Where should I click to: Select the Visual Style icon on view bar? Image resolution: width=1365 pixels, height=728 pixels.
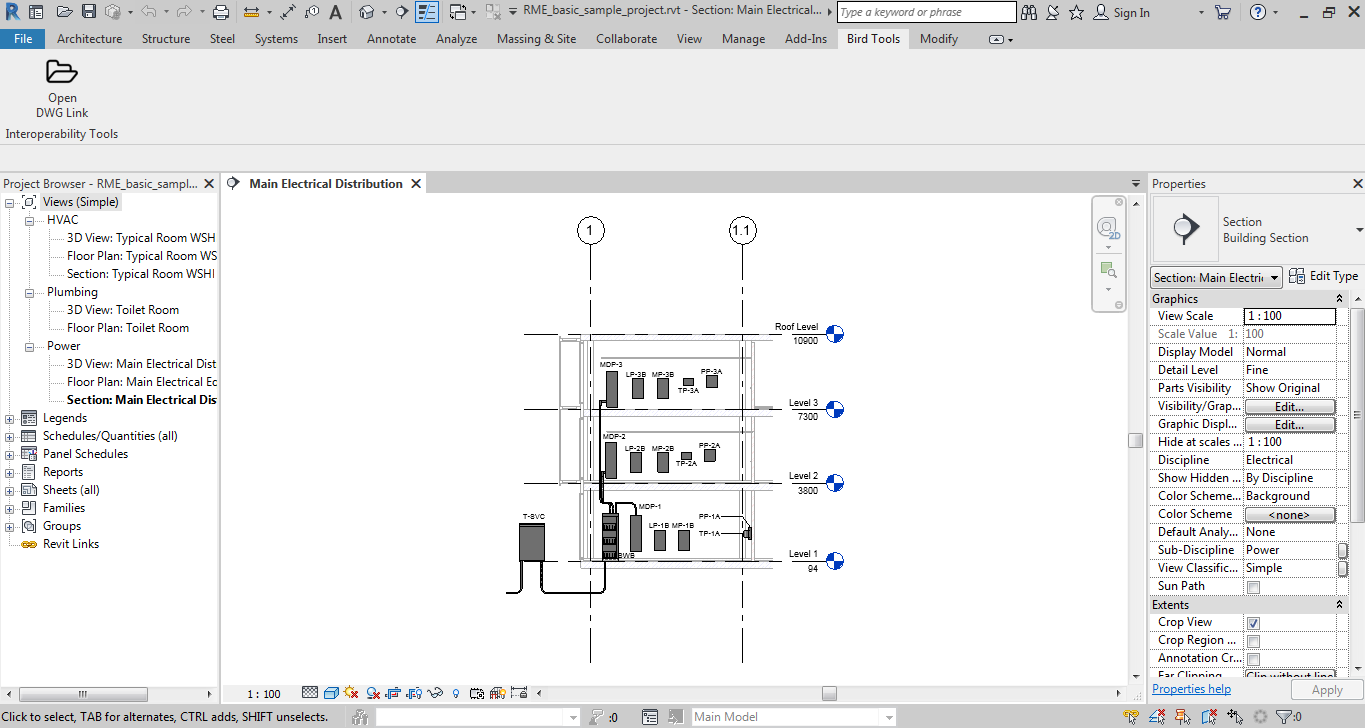pyautogui.click(x=331, y=692)
